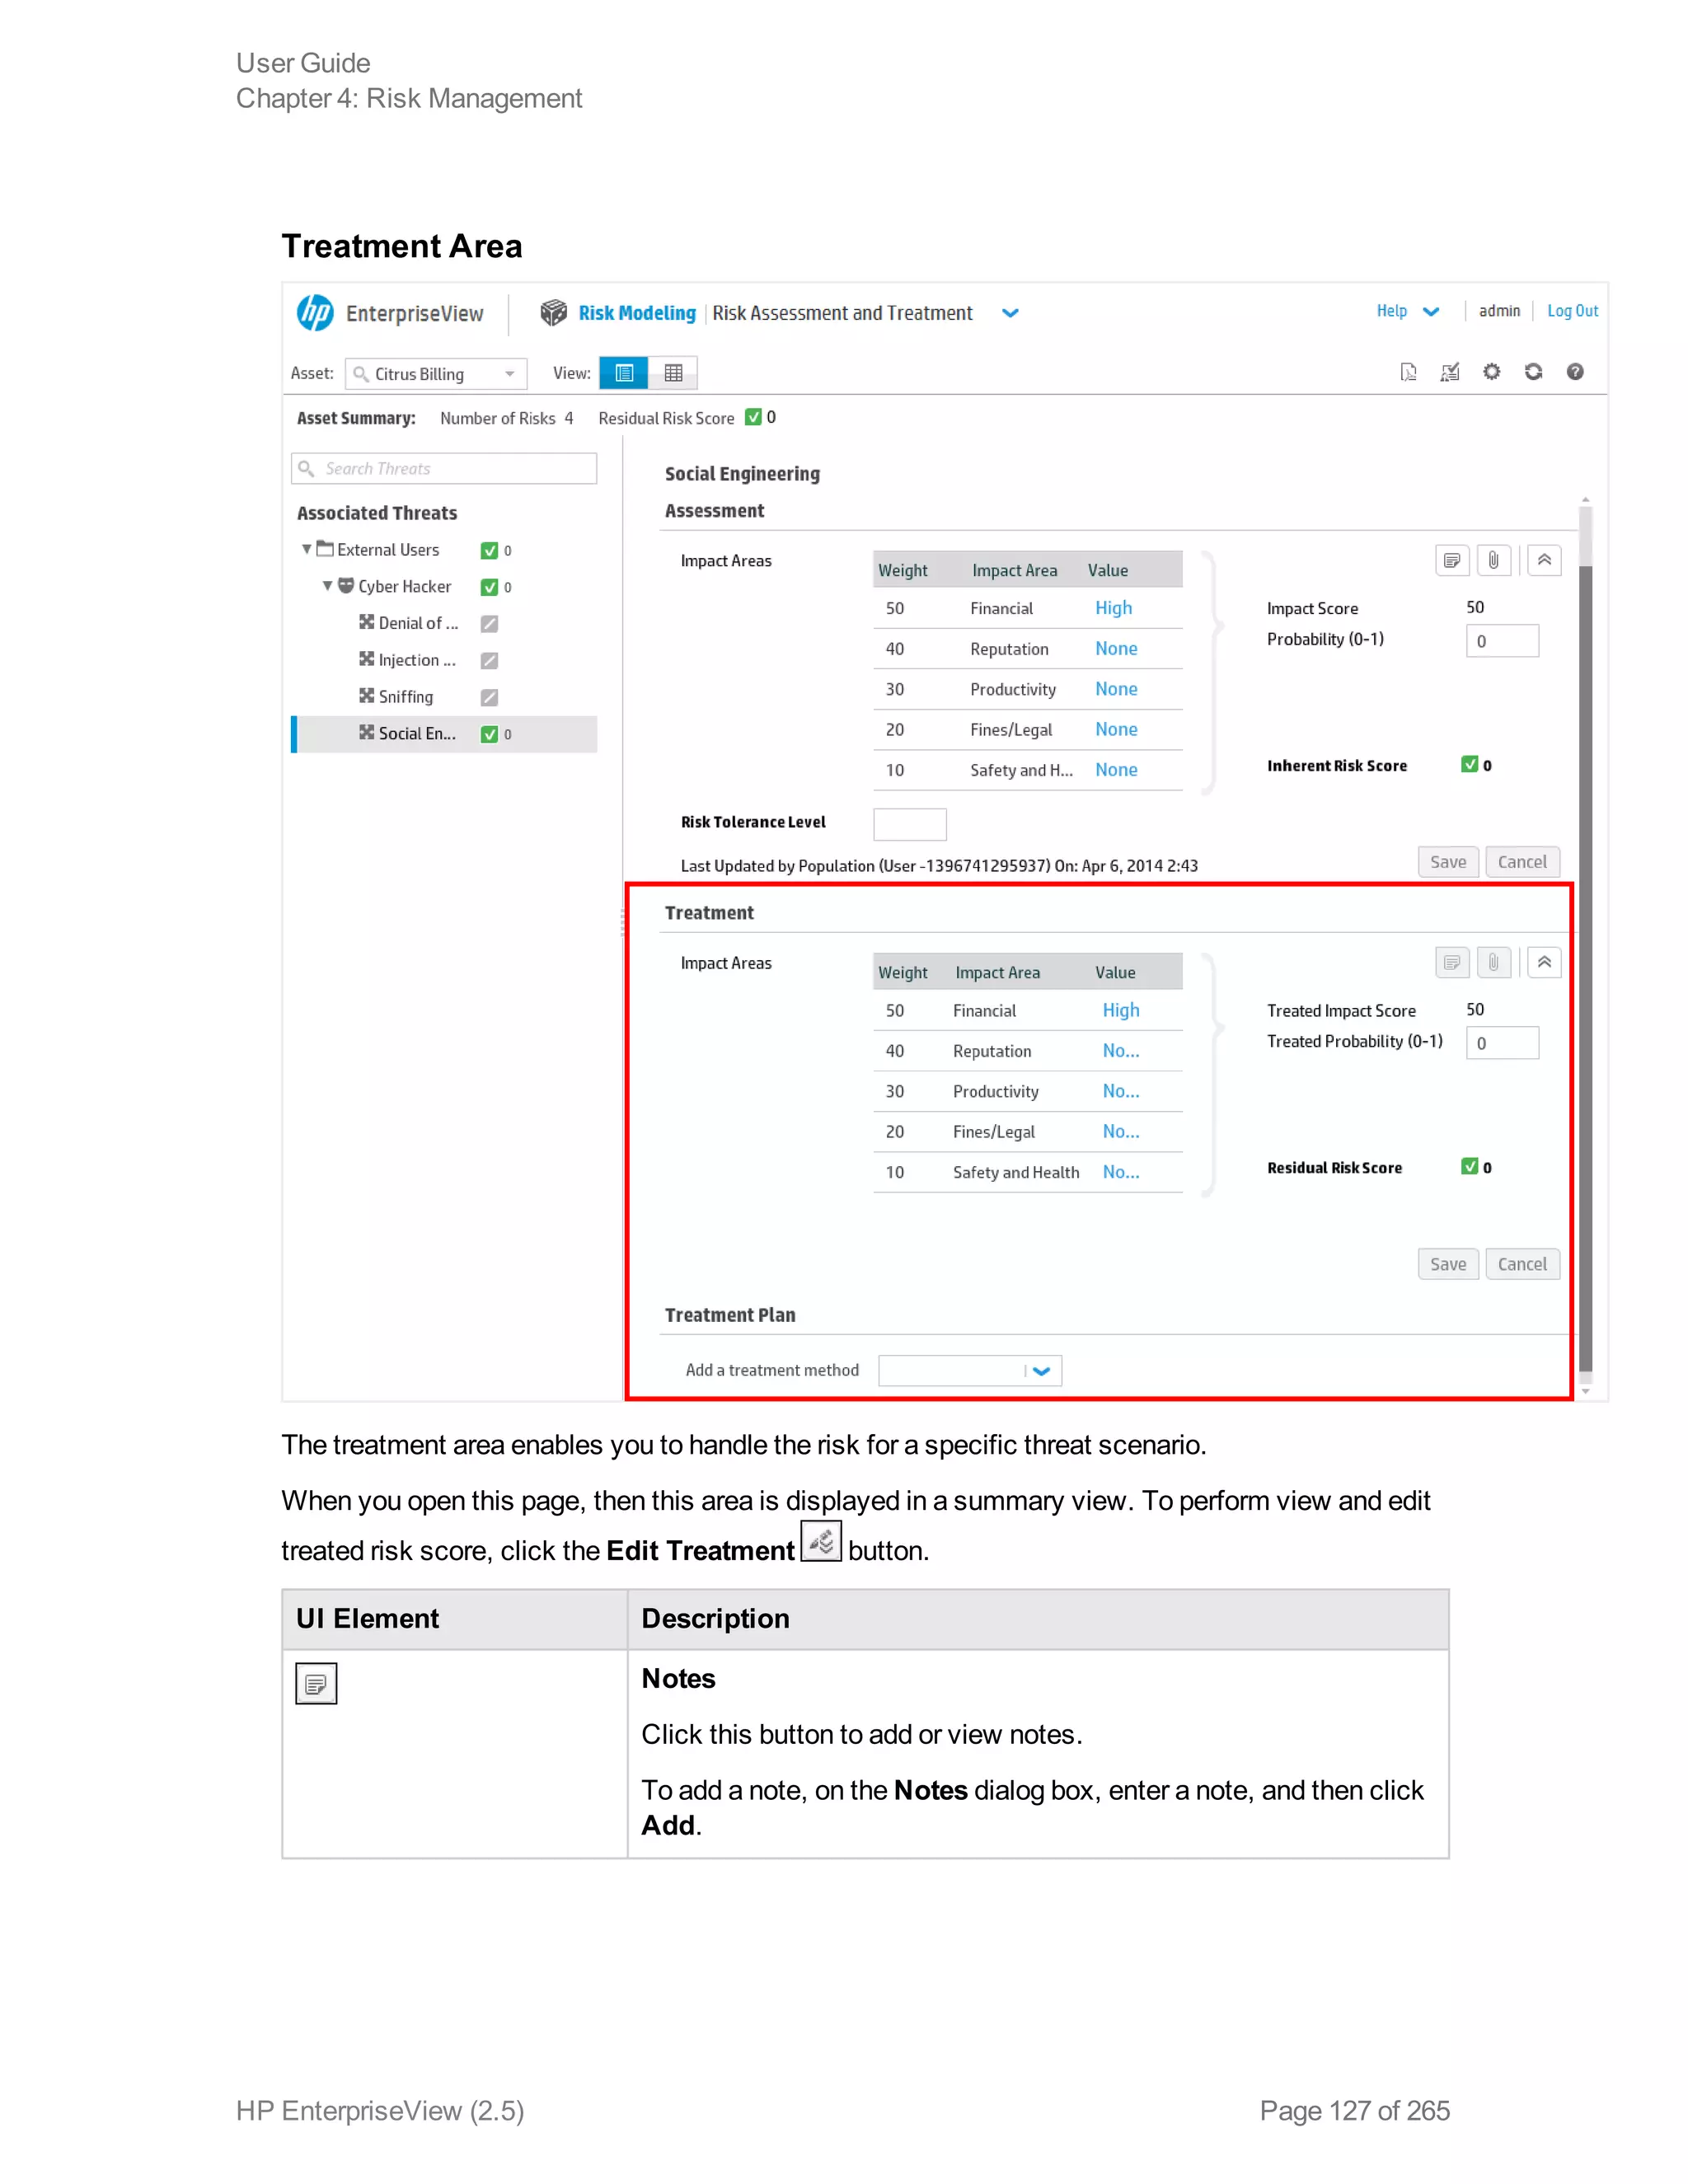Click the Inherent Risk Score green check
Image resolution: width=1688 pixels, height=2184 pixels.
click(1469, 764)
